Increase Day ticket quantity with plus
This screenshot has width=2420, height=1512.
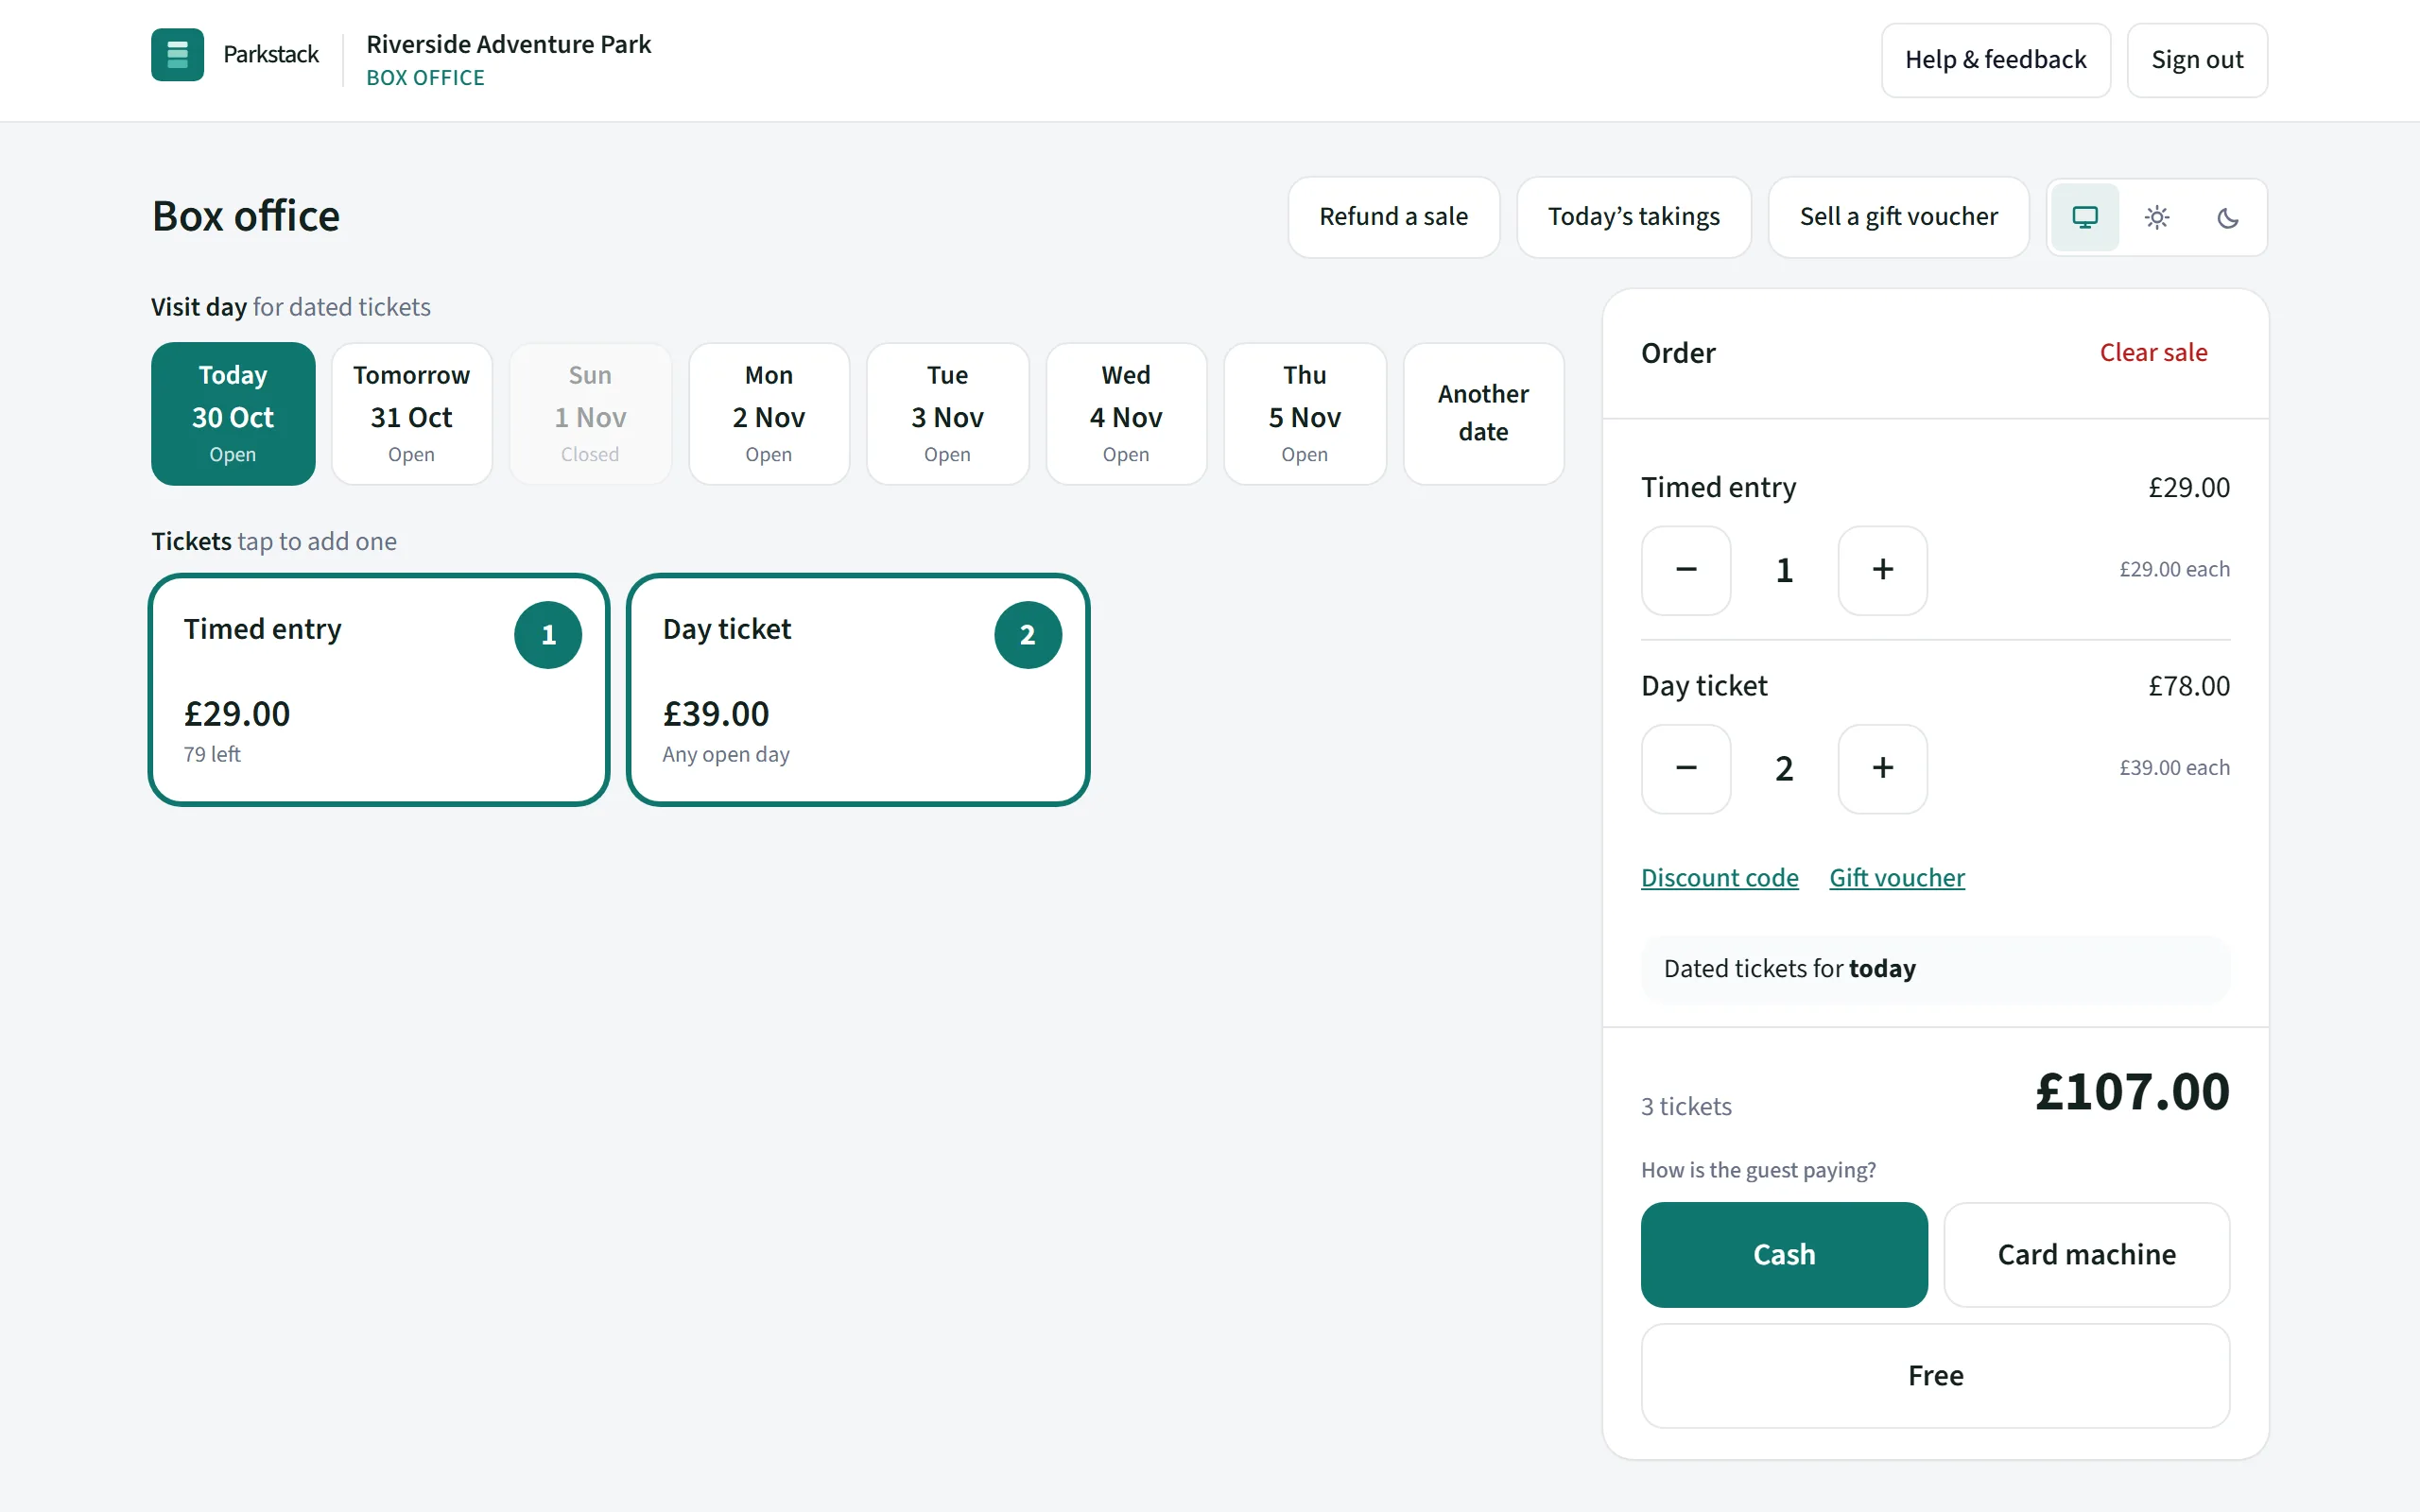tap(1883, 768)
